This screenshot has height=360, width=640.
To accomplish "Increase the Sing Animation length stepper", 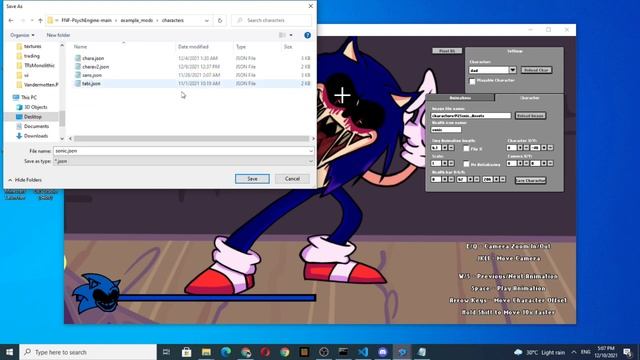I will 444,148.
